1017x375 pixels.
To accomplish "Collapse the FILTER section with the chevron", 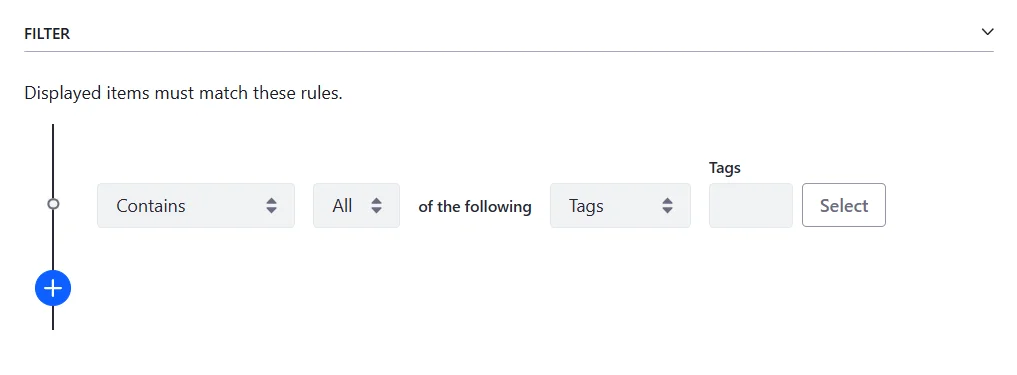I will pyautogui.click(x=987, y=32).
